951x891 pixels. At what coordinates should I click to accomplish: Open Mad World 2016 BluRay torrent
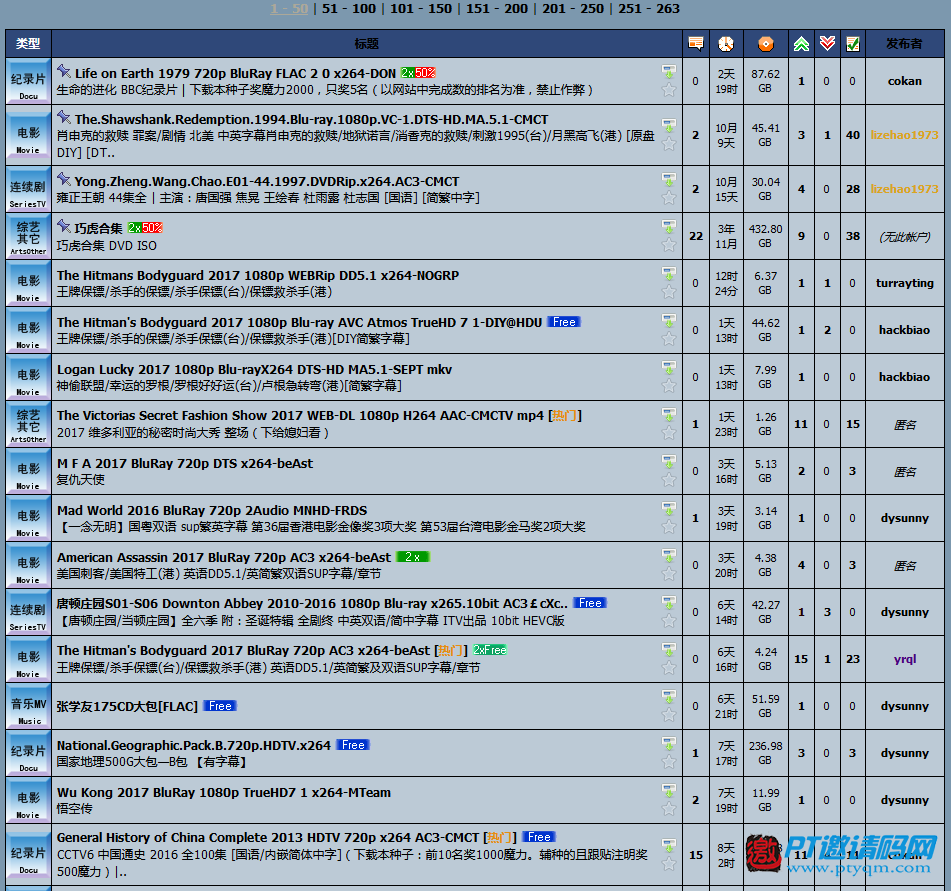tap(212, 511)
